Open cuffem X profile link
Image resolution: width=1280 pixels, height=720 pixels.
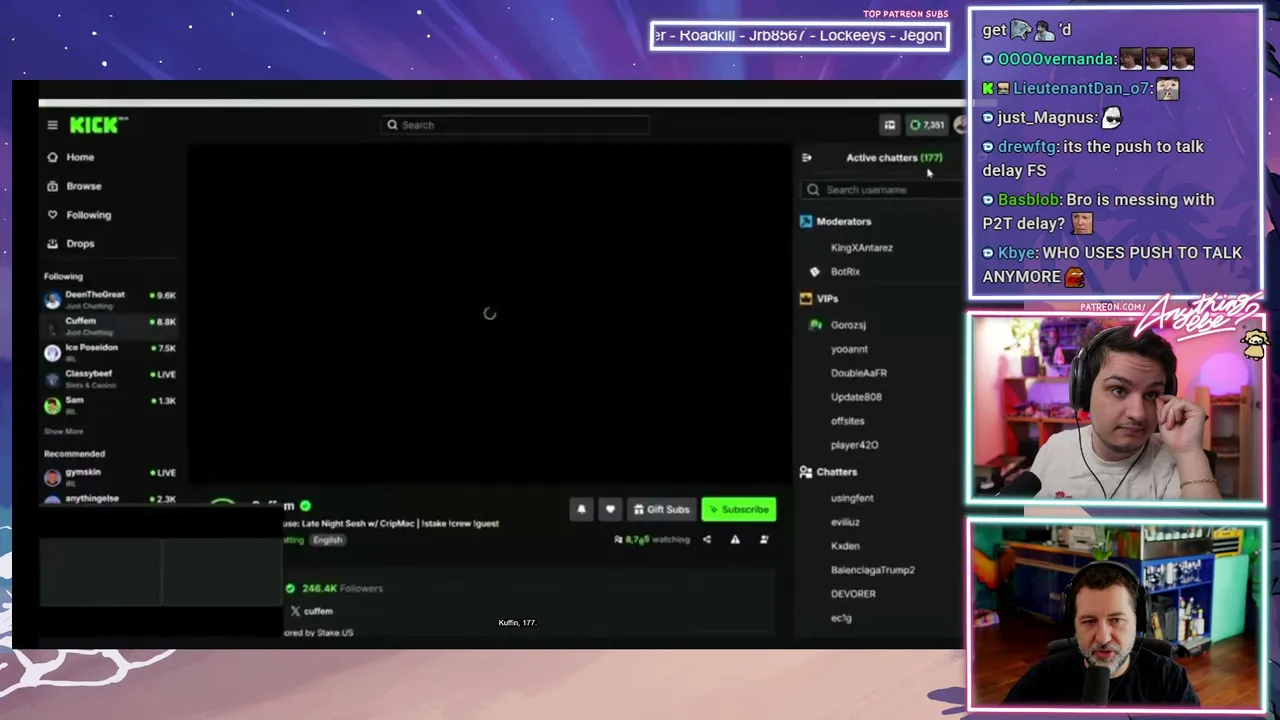(x=311, y=611)
